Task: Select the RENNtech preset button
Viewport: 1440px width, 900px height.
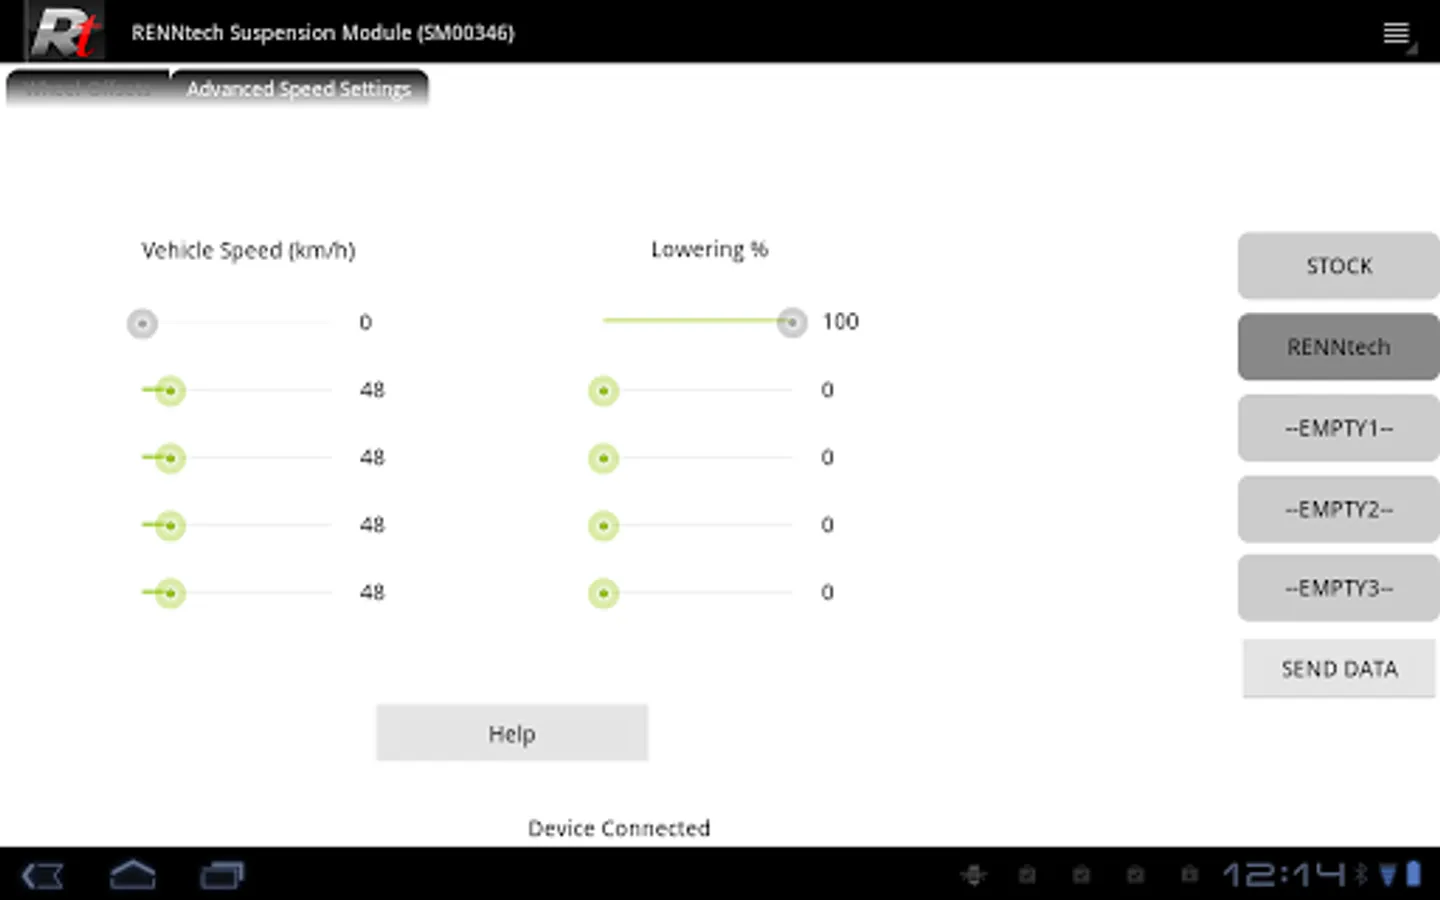Action: pyautogui.click(x=1339, y=347)
